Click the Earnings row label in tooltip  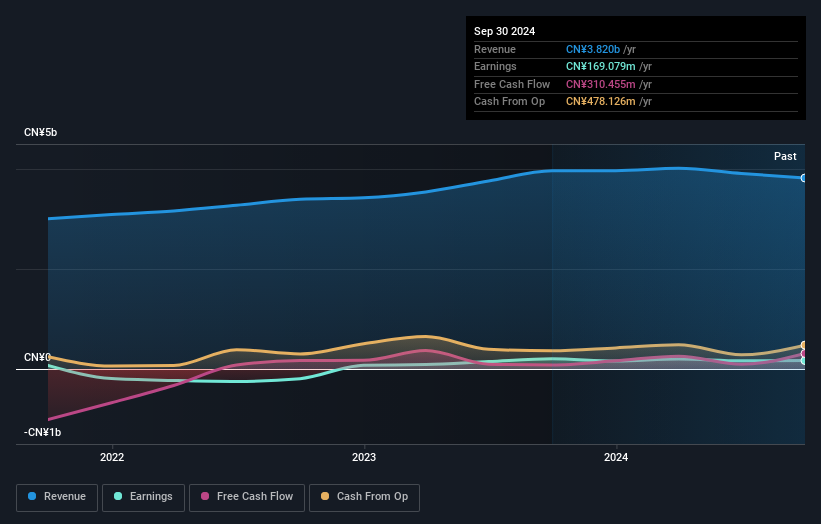[495, 66]
